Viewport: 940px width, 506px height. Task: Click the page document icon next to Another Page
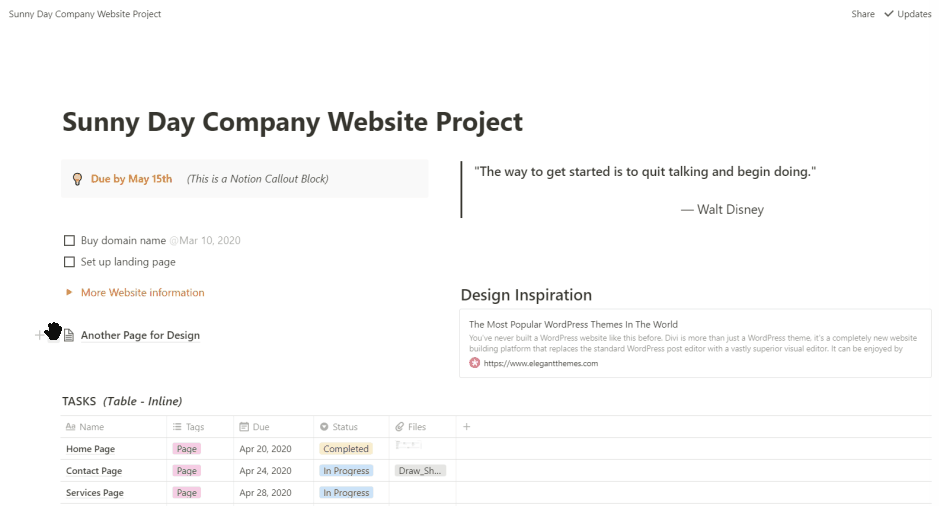click(x=69, y=336)
